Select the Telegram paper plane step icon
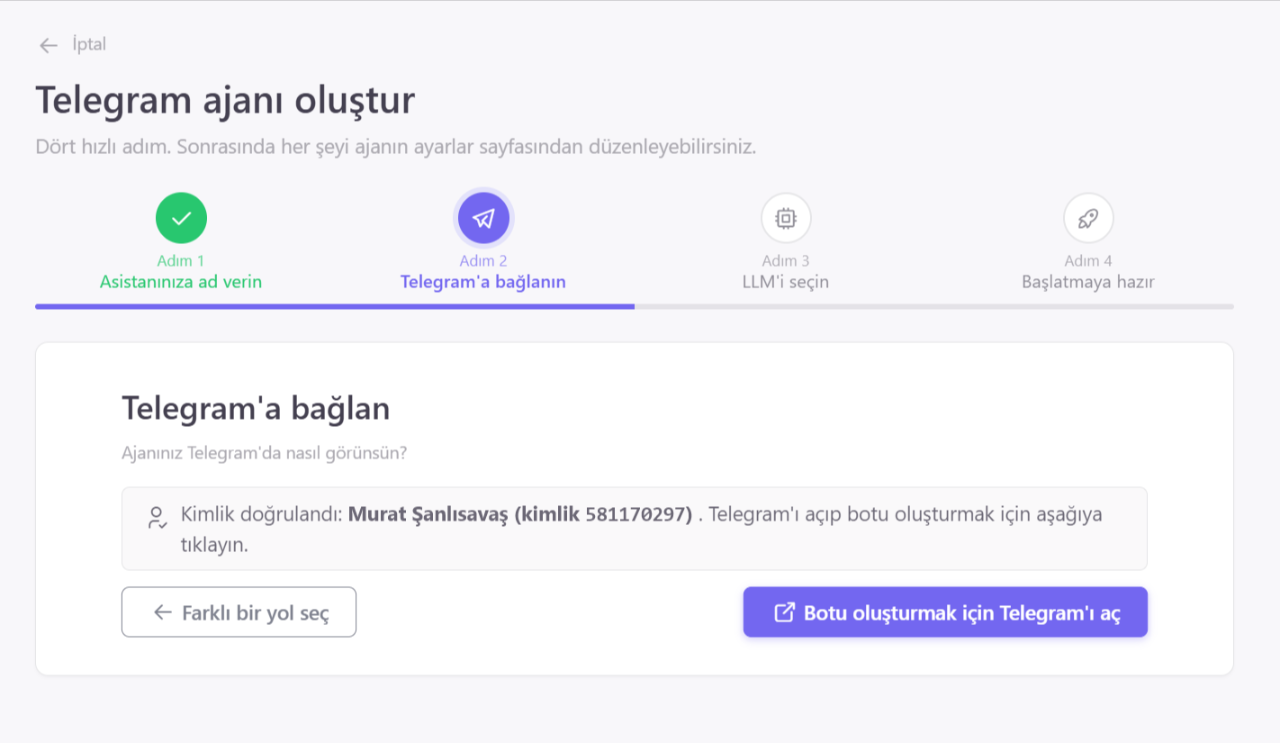Image resolution: width=1280 pixels, height=743 pixels. (483, 218)
